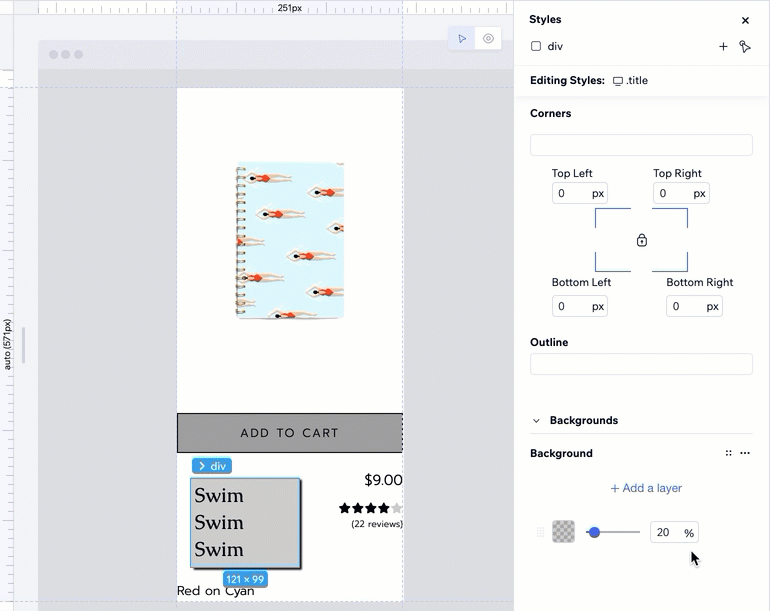
Task: Click the notebook product image
Action: pos(290,240)
